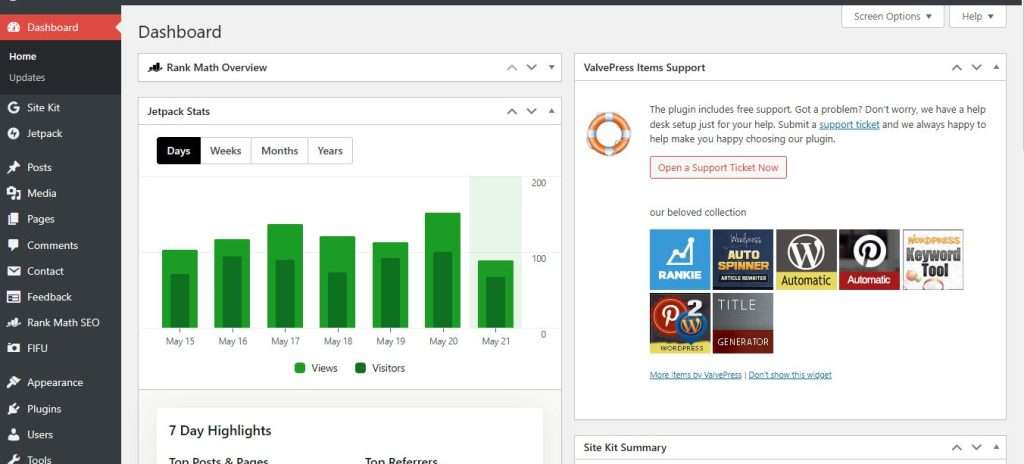The width and height of the screenshot is (1024, 464).
Task: Click the Tools wrench icon
Action: 14,459
